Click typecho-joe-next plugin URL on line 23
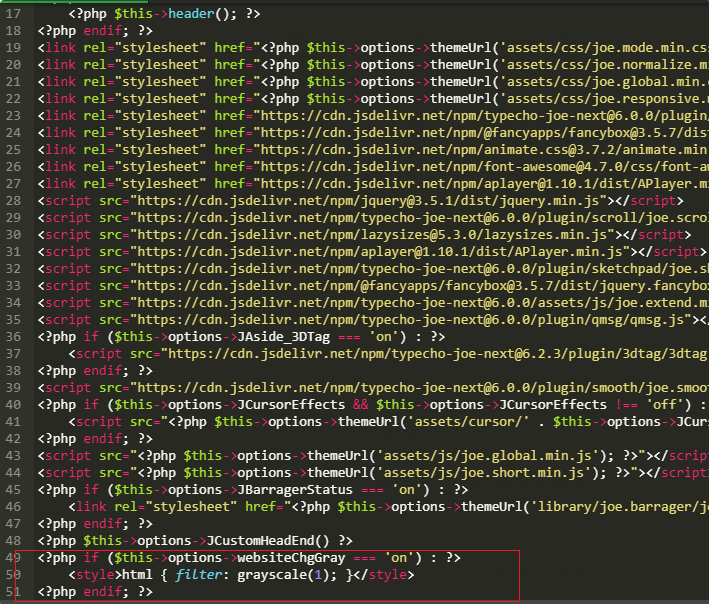The width and height of the screenshot is (709, 604). tap(485, 116)
